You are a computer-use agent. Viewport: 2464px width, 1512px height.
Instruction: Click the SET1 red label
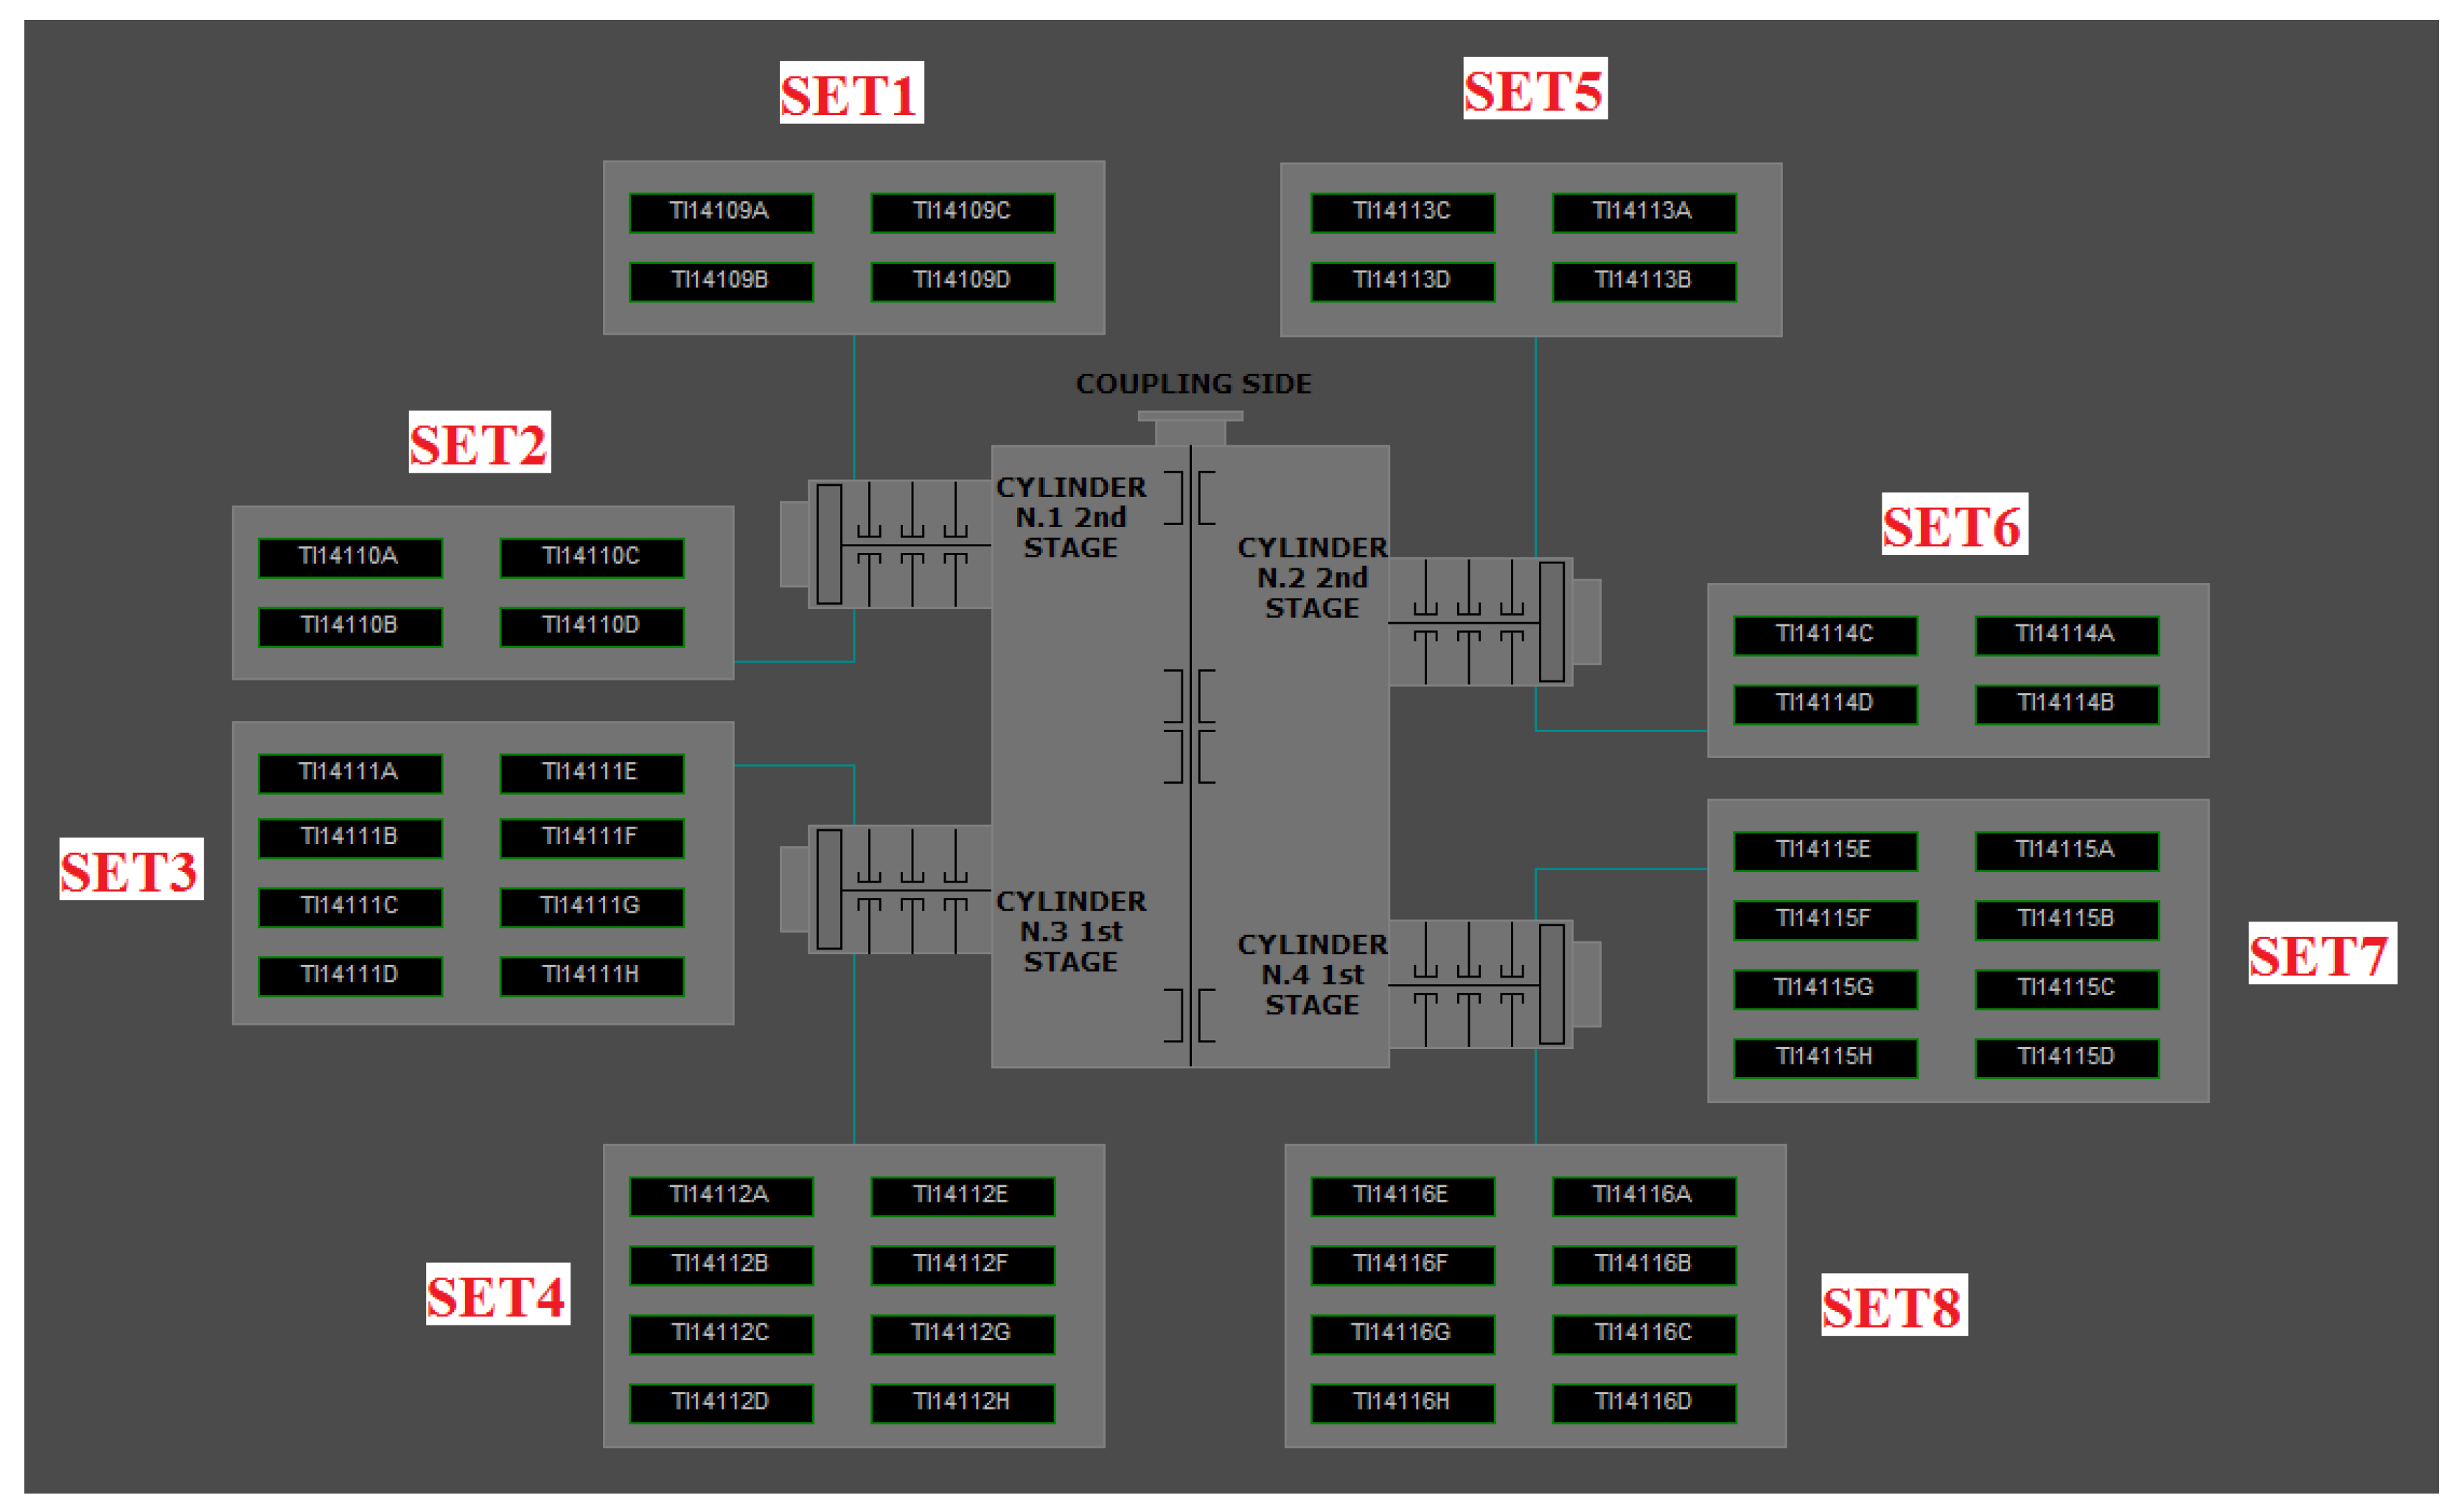[x=851, y=93]
